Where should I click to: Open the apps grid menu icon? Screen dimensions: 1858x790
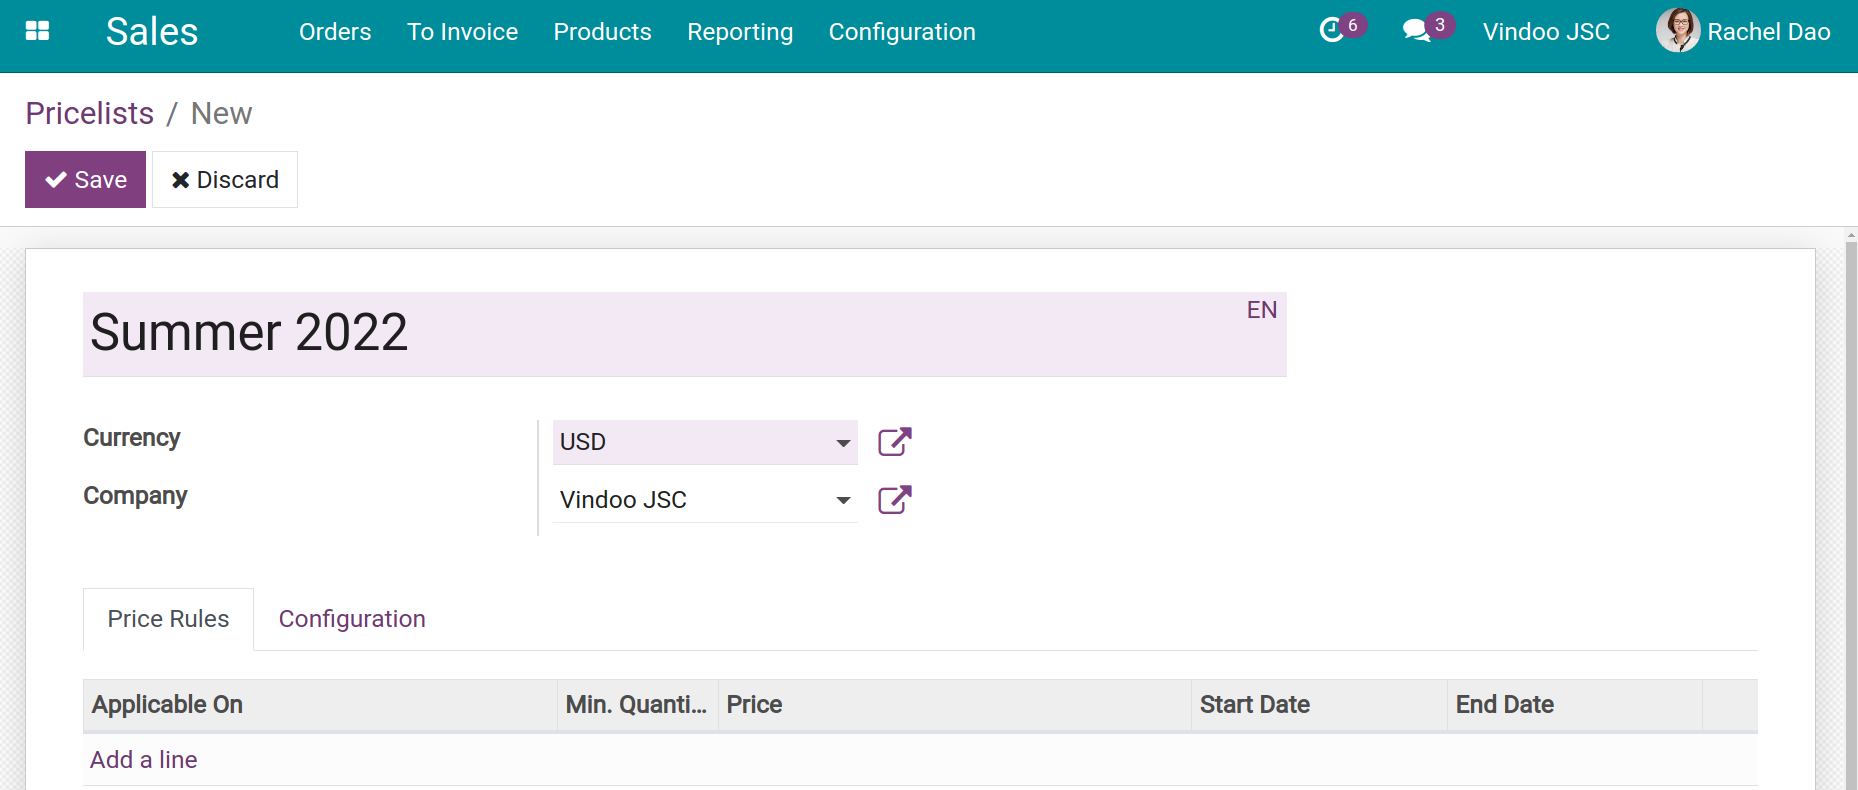(x=37, y=31)
